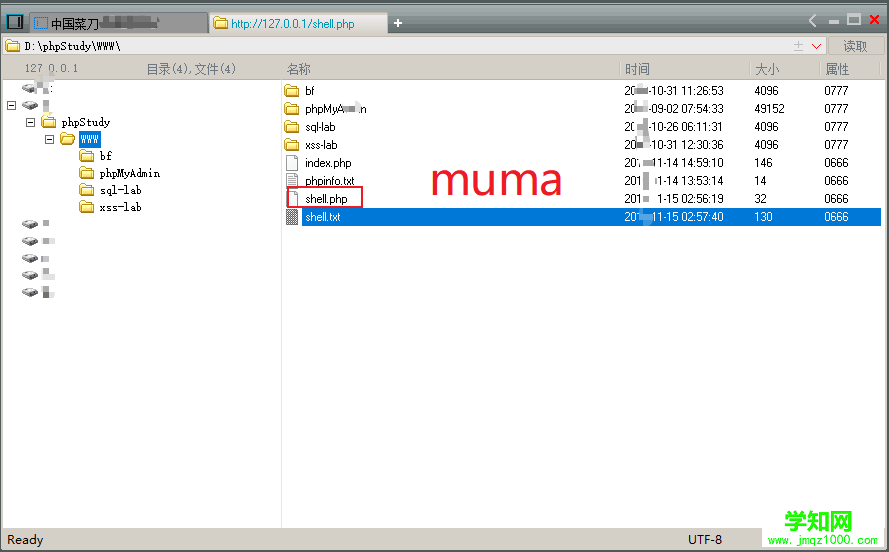
Task: Open a new tab with plus button
Action: click(x=398, y=23)
